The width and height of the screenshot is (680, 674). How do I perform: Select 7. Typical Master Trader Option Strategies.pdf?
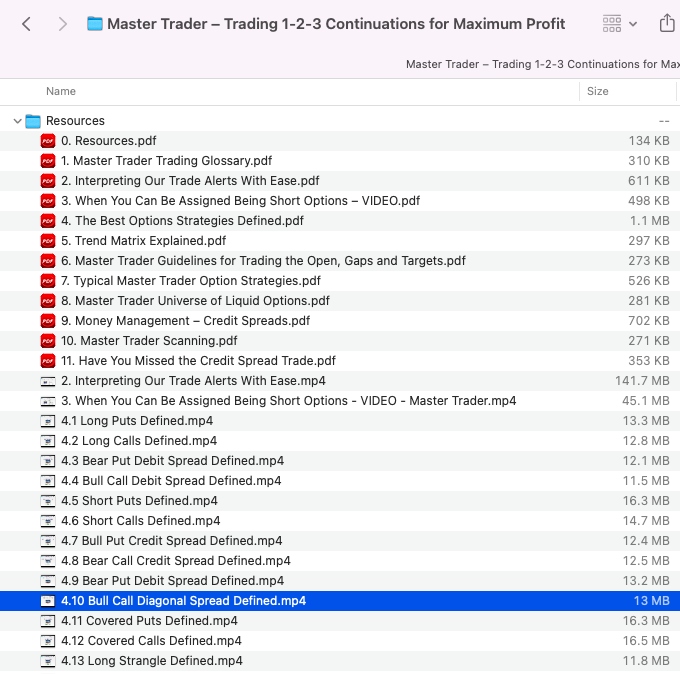(191, 281)
